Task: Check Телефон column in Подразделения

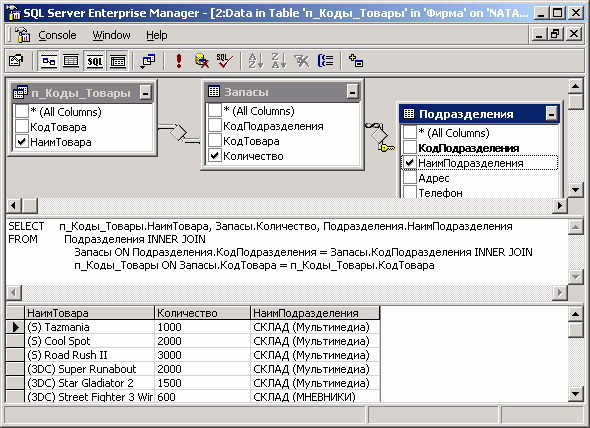Action: (x=409, y=192)
